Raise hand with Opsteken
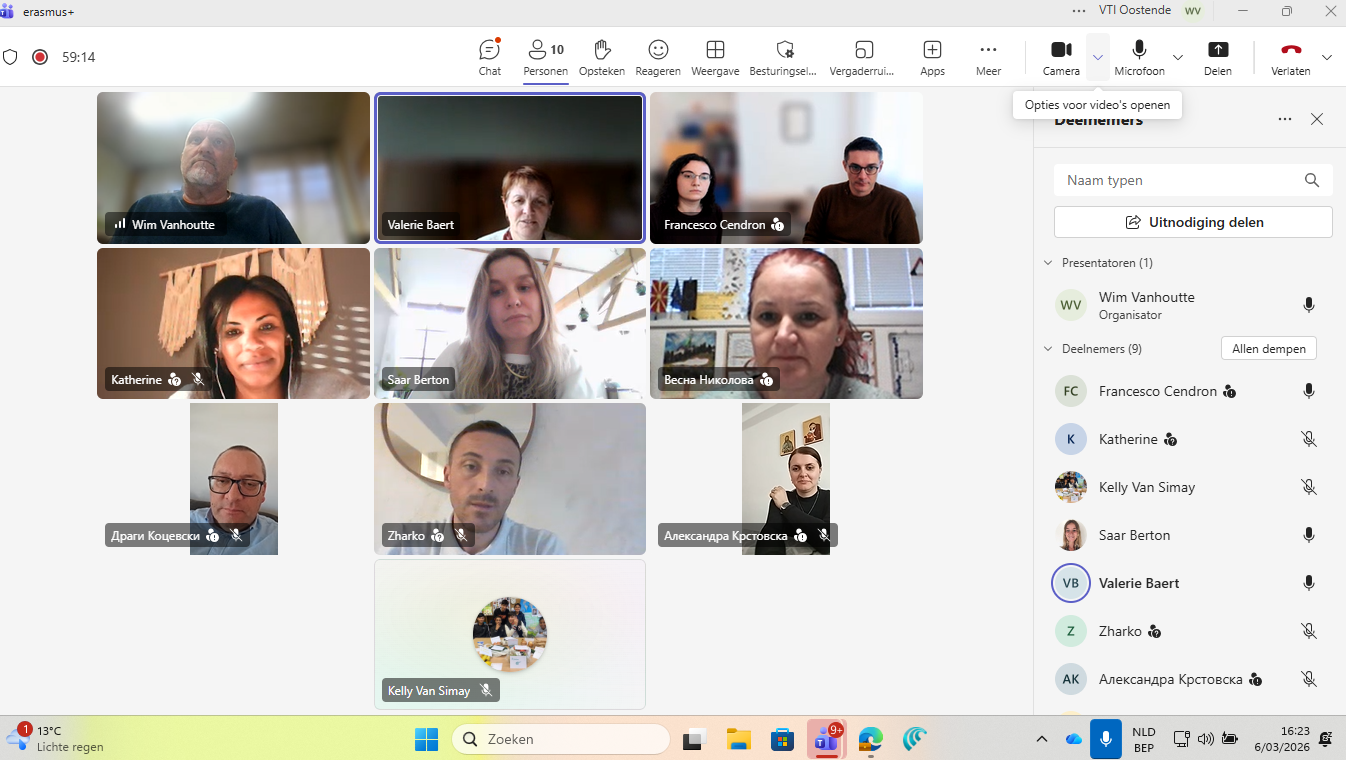The width and height of the screenshot is (1346, 760). point(601,57)
